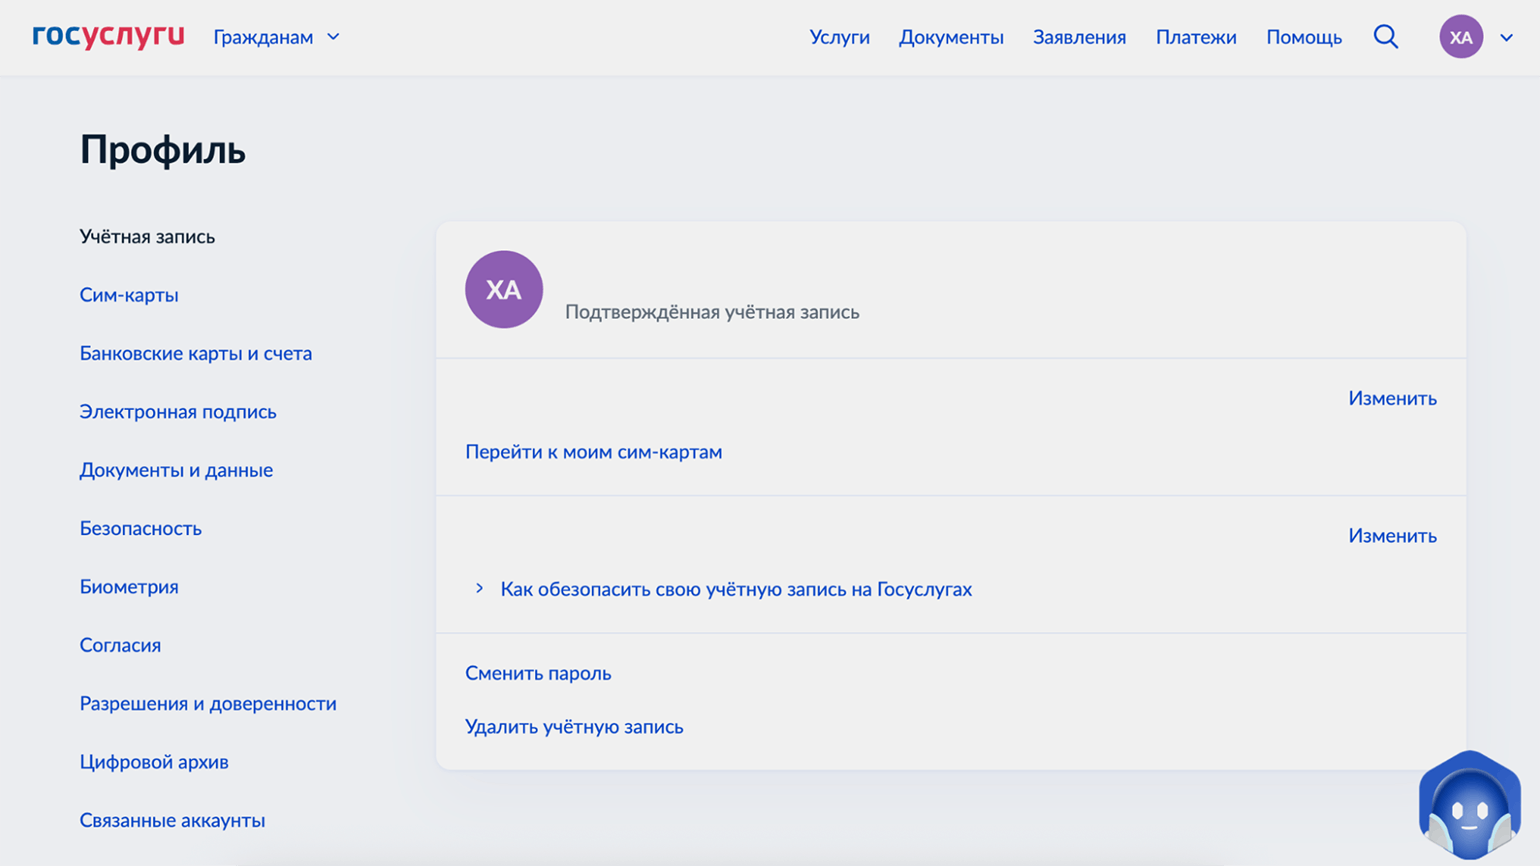Open the search magnifier icon
The height and width of the screenshot is (866, 1540).
pos(1385,37)
